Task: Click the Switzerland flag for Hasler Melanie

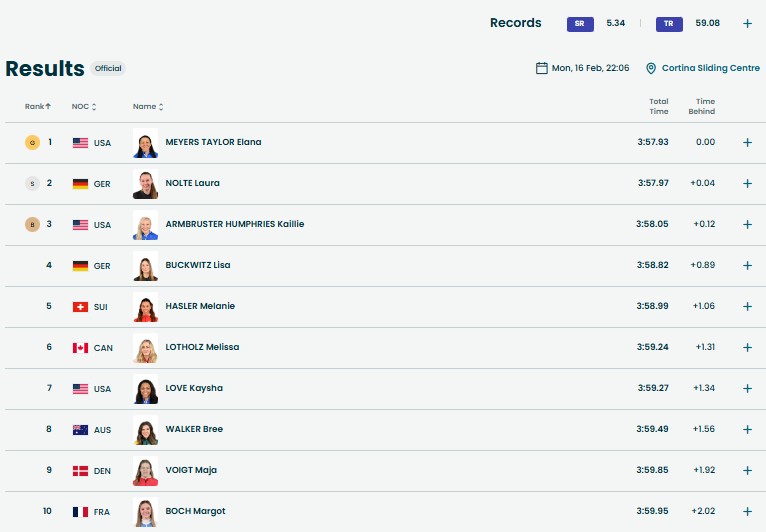Action: [81, 306]
